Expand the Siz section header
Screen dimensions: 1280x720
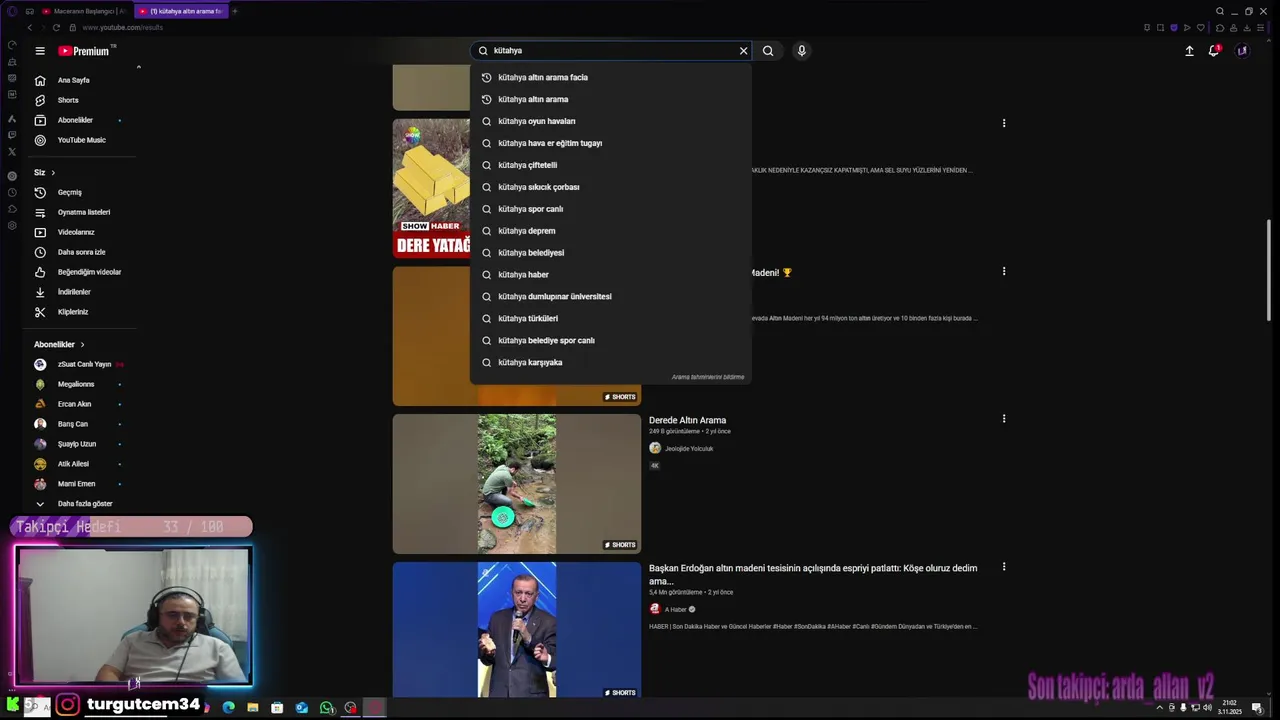(x=44, y=172)
